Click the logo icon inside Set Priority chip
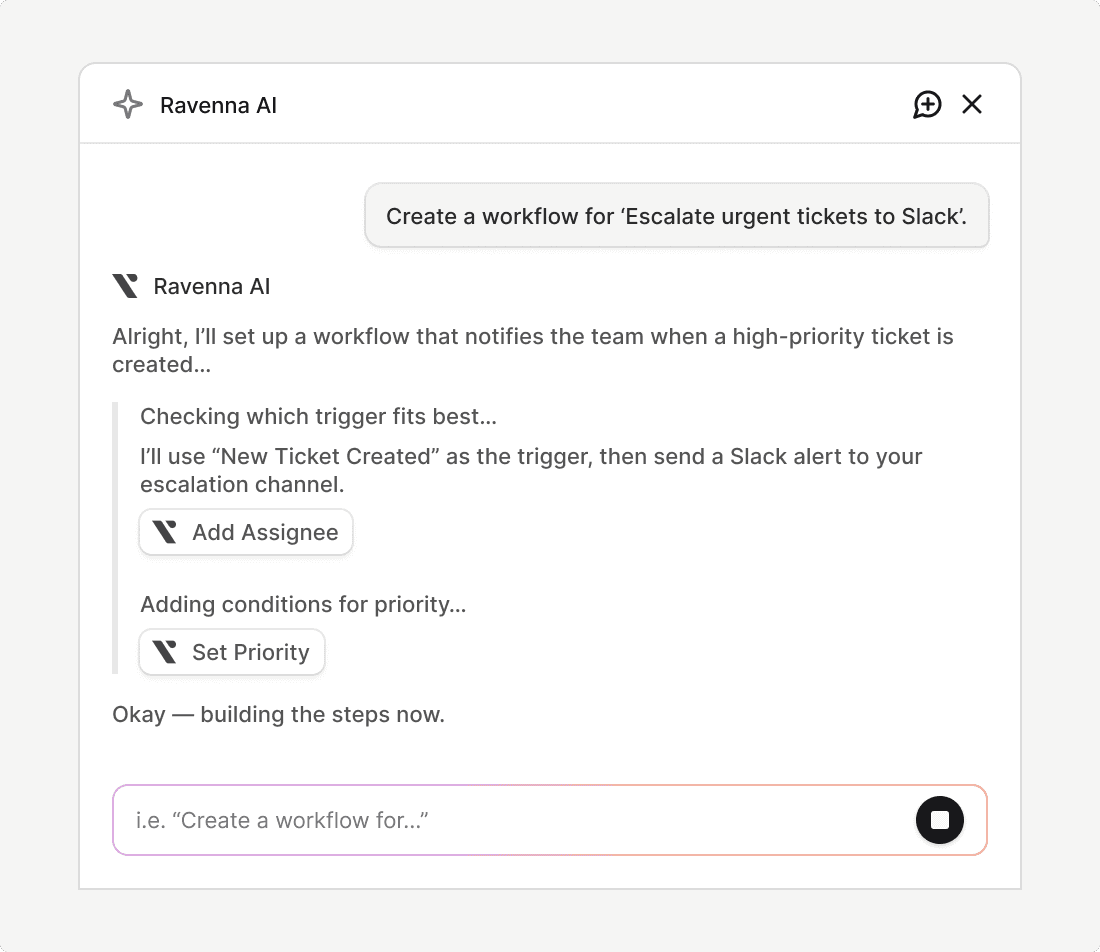The height and width of the screenshot is (952, 1100). point(165,652)
